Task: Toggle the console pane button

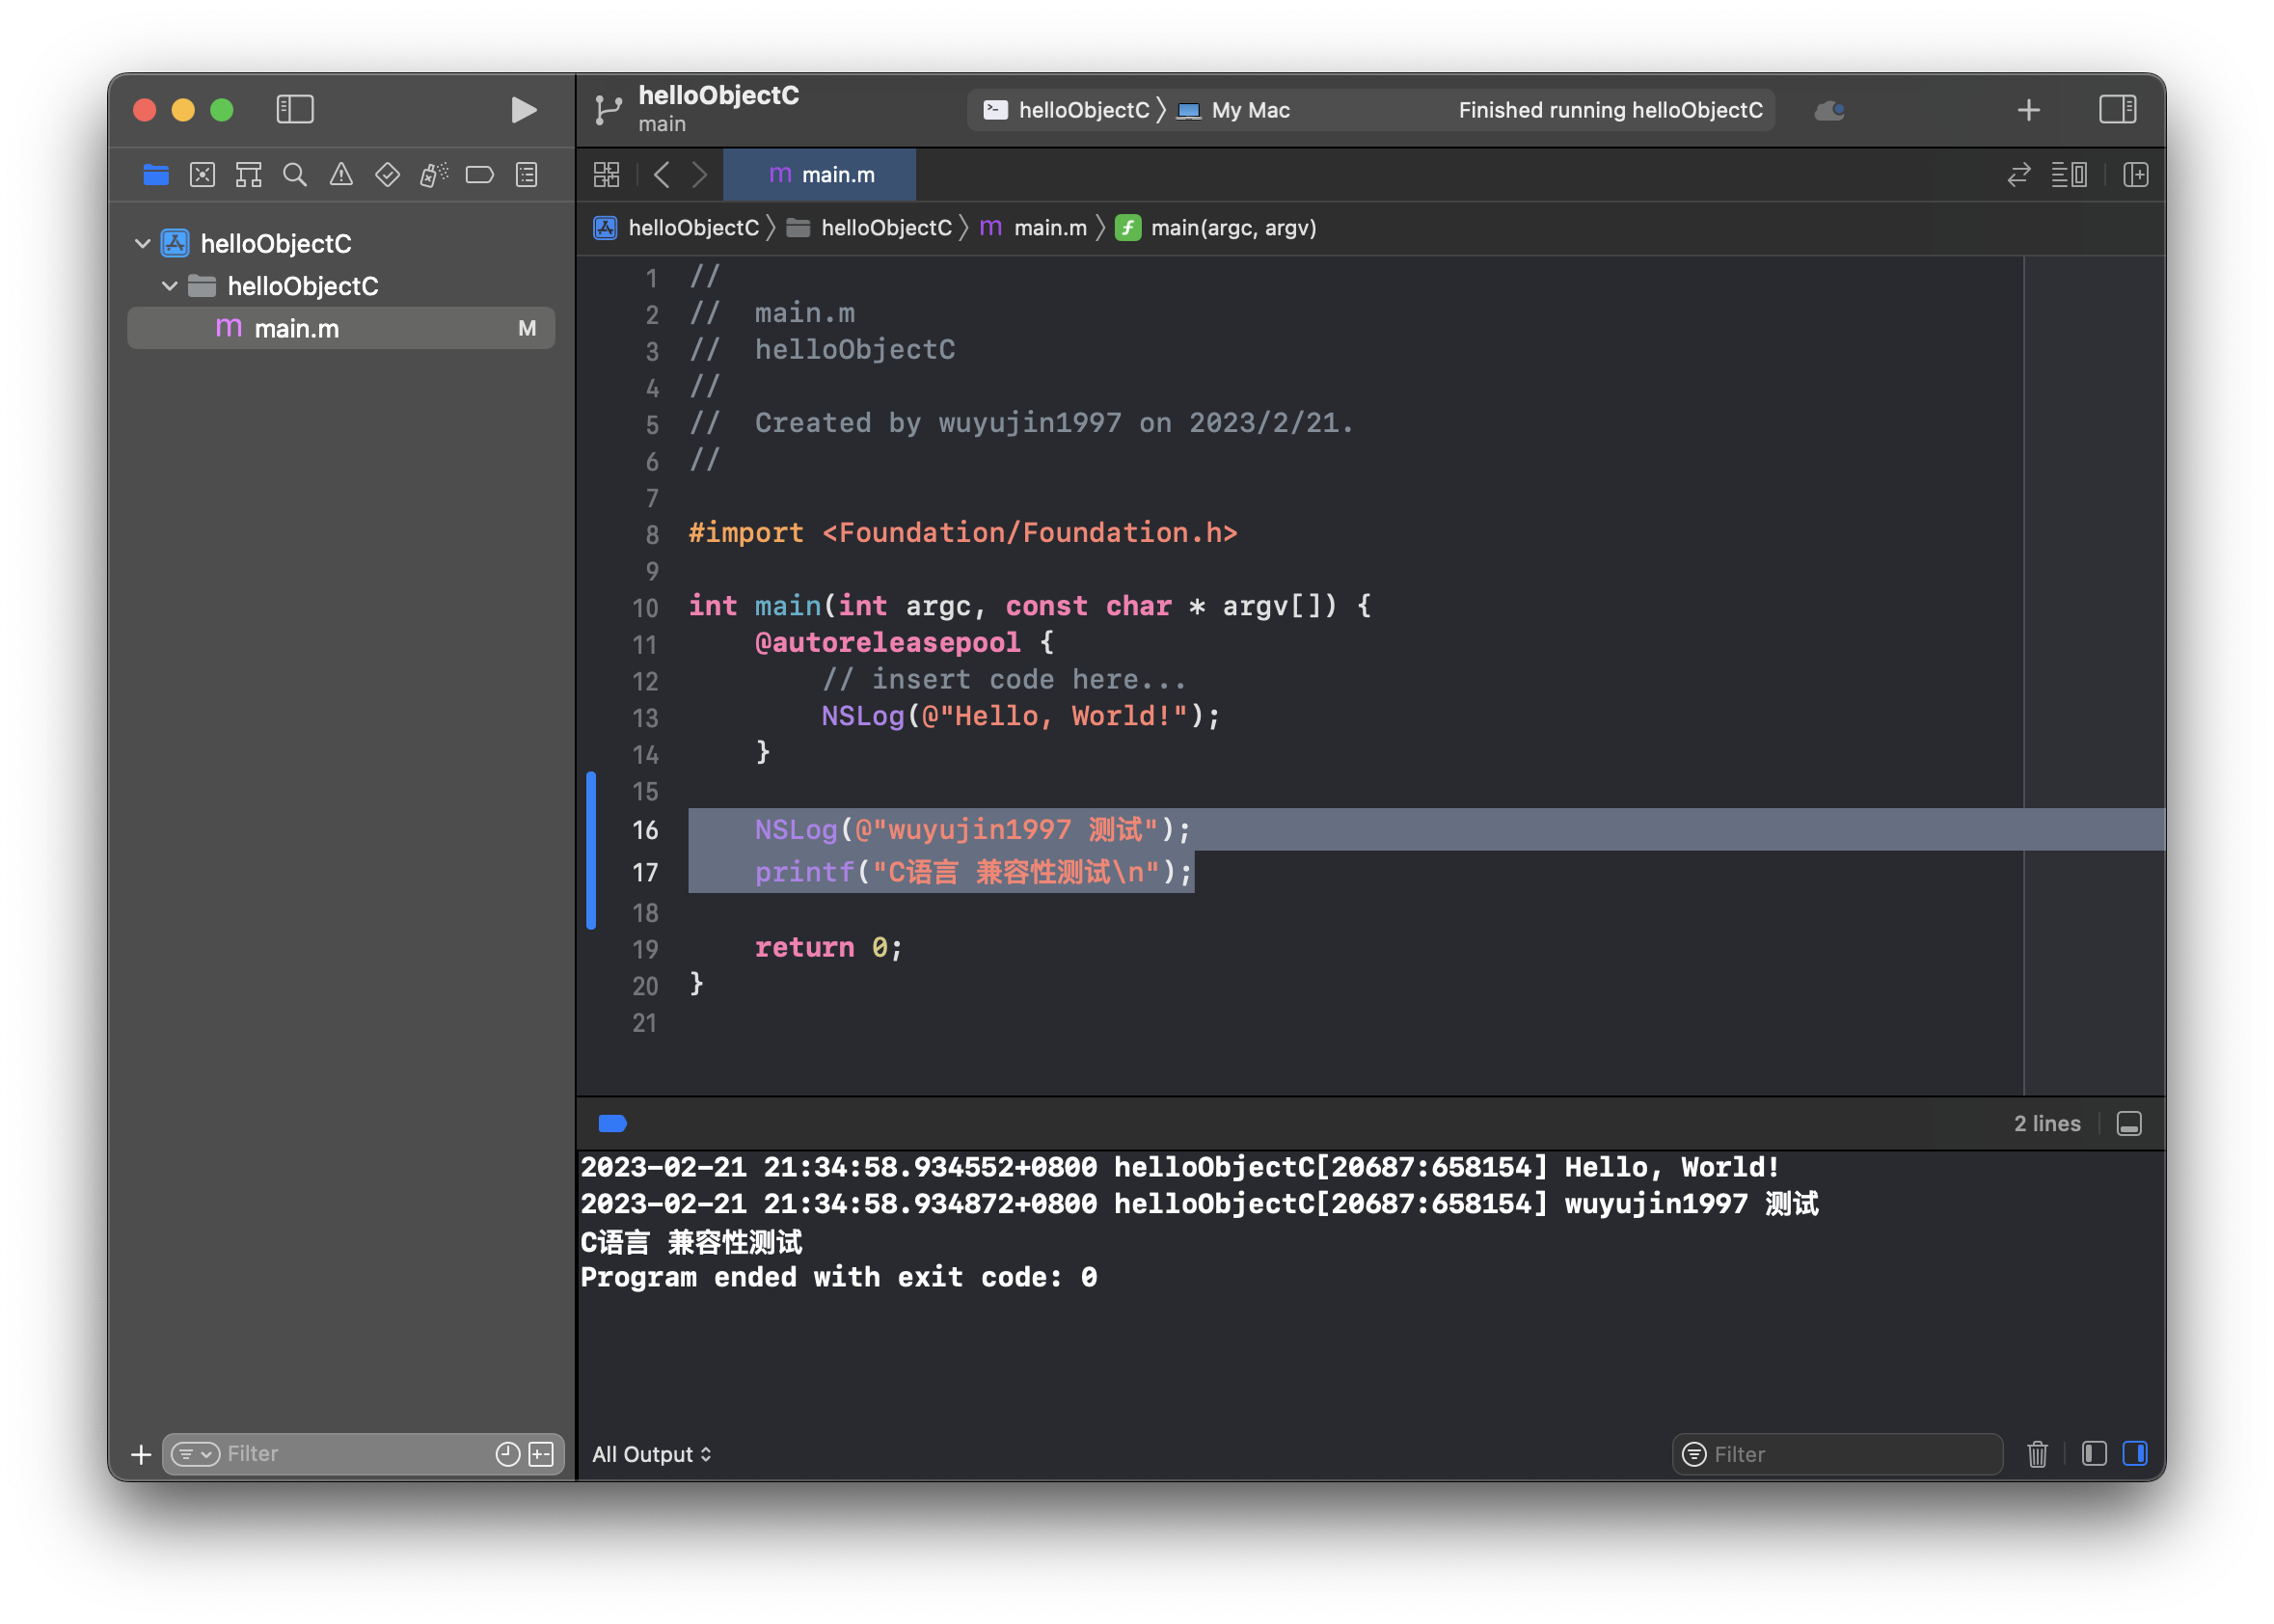Action: (2134, 1454)
